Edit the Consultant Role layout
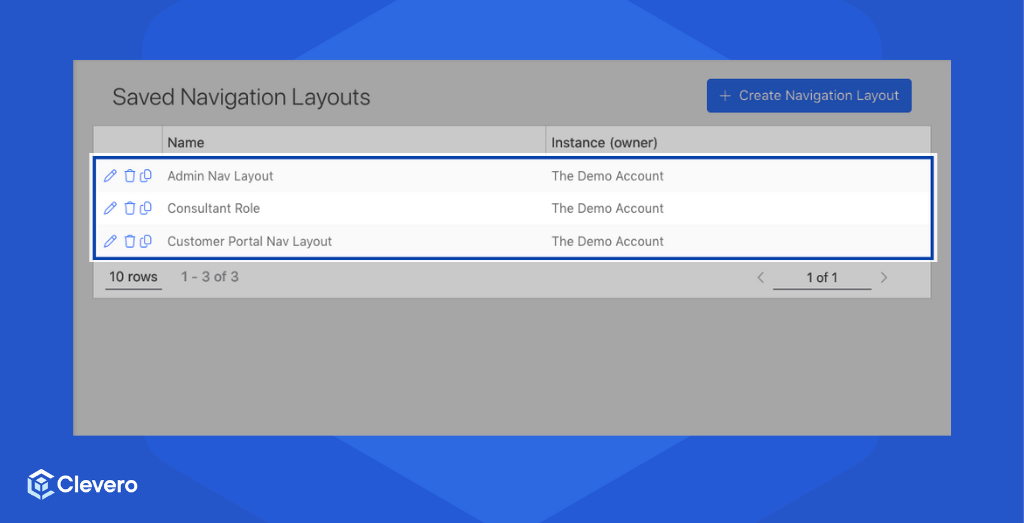The image size is (1024, 523). click(110, 208)
